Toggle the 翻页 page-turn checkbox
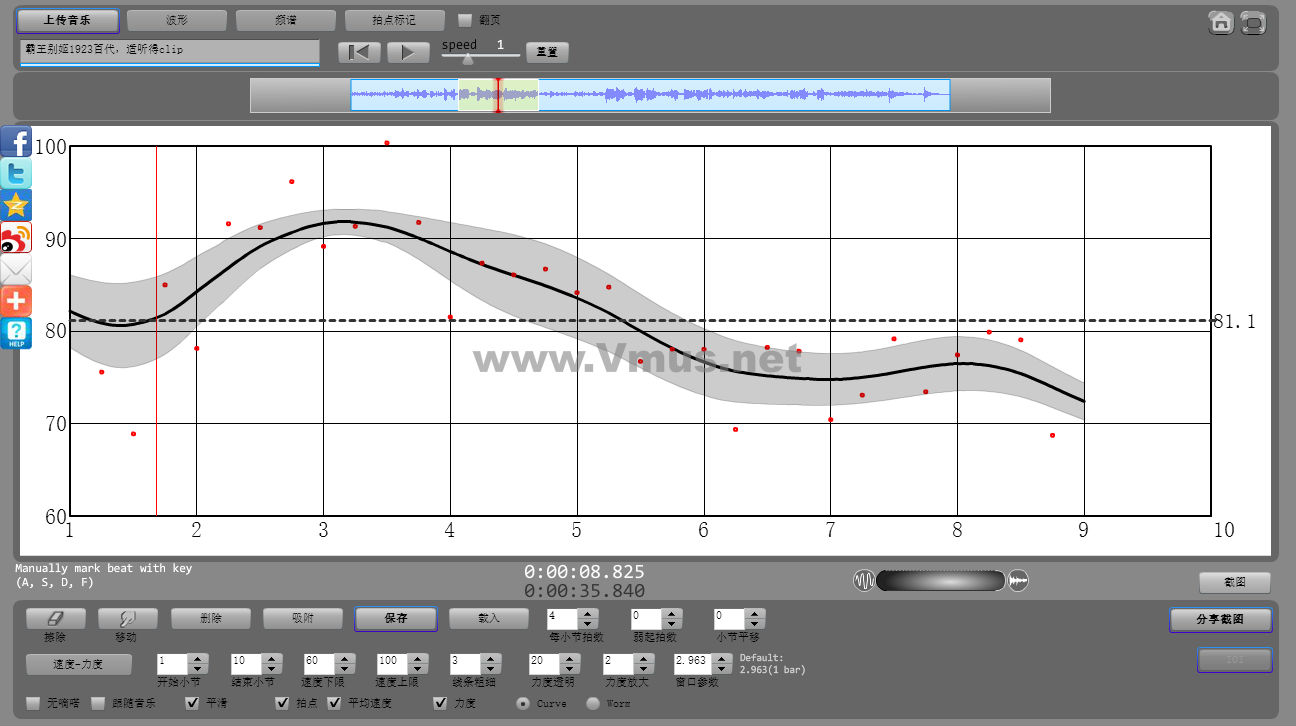The height and width of the screenshot is (726, 1296). [464, 20]
